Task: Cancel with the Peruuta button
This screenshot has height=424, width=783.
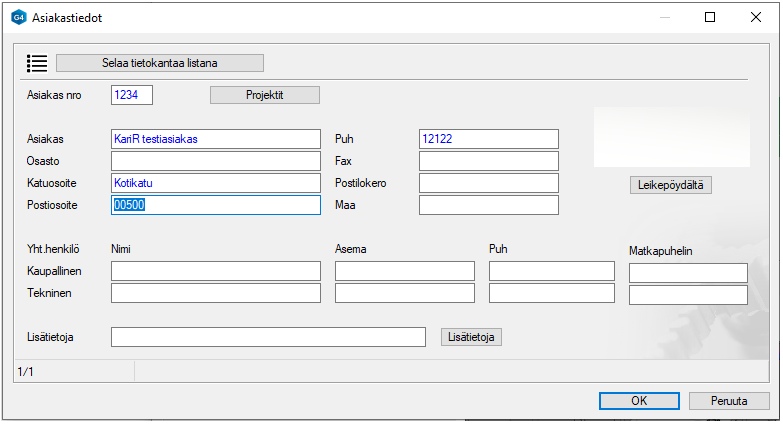Action: pyautogui.click(x=729, y=401)
